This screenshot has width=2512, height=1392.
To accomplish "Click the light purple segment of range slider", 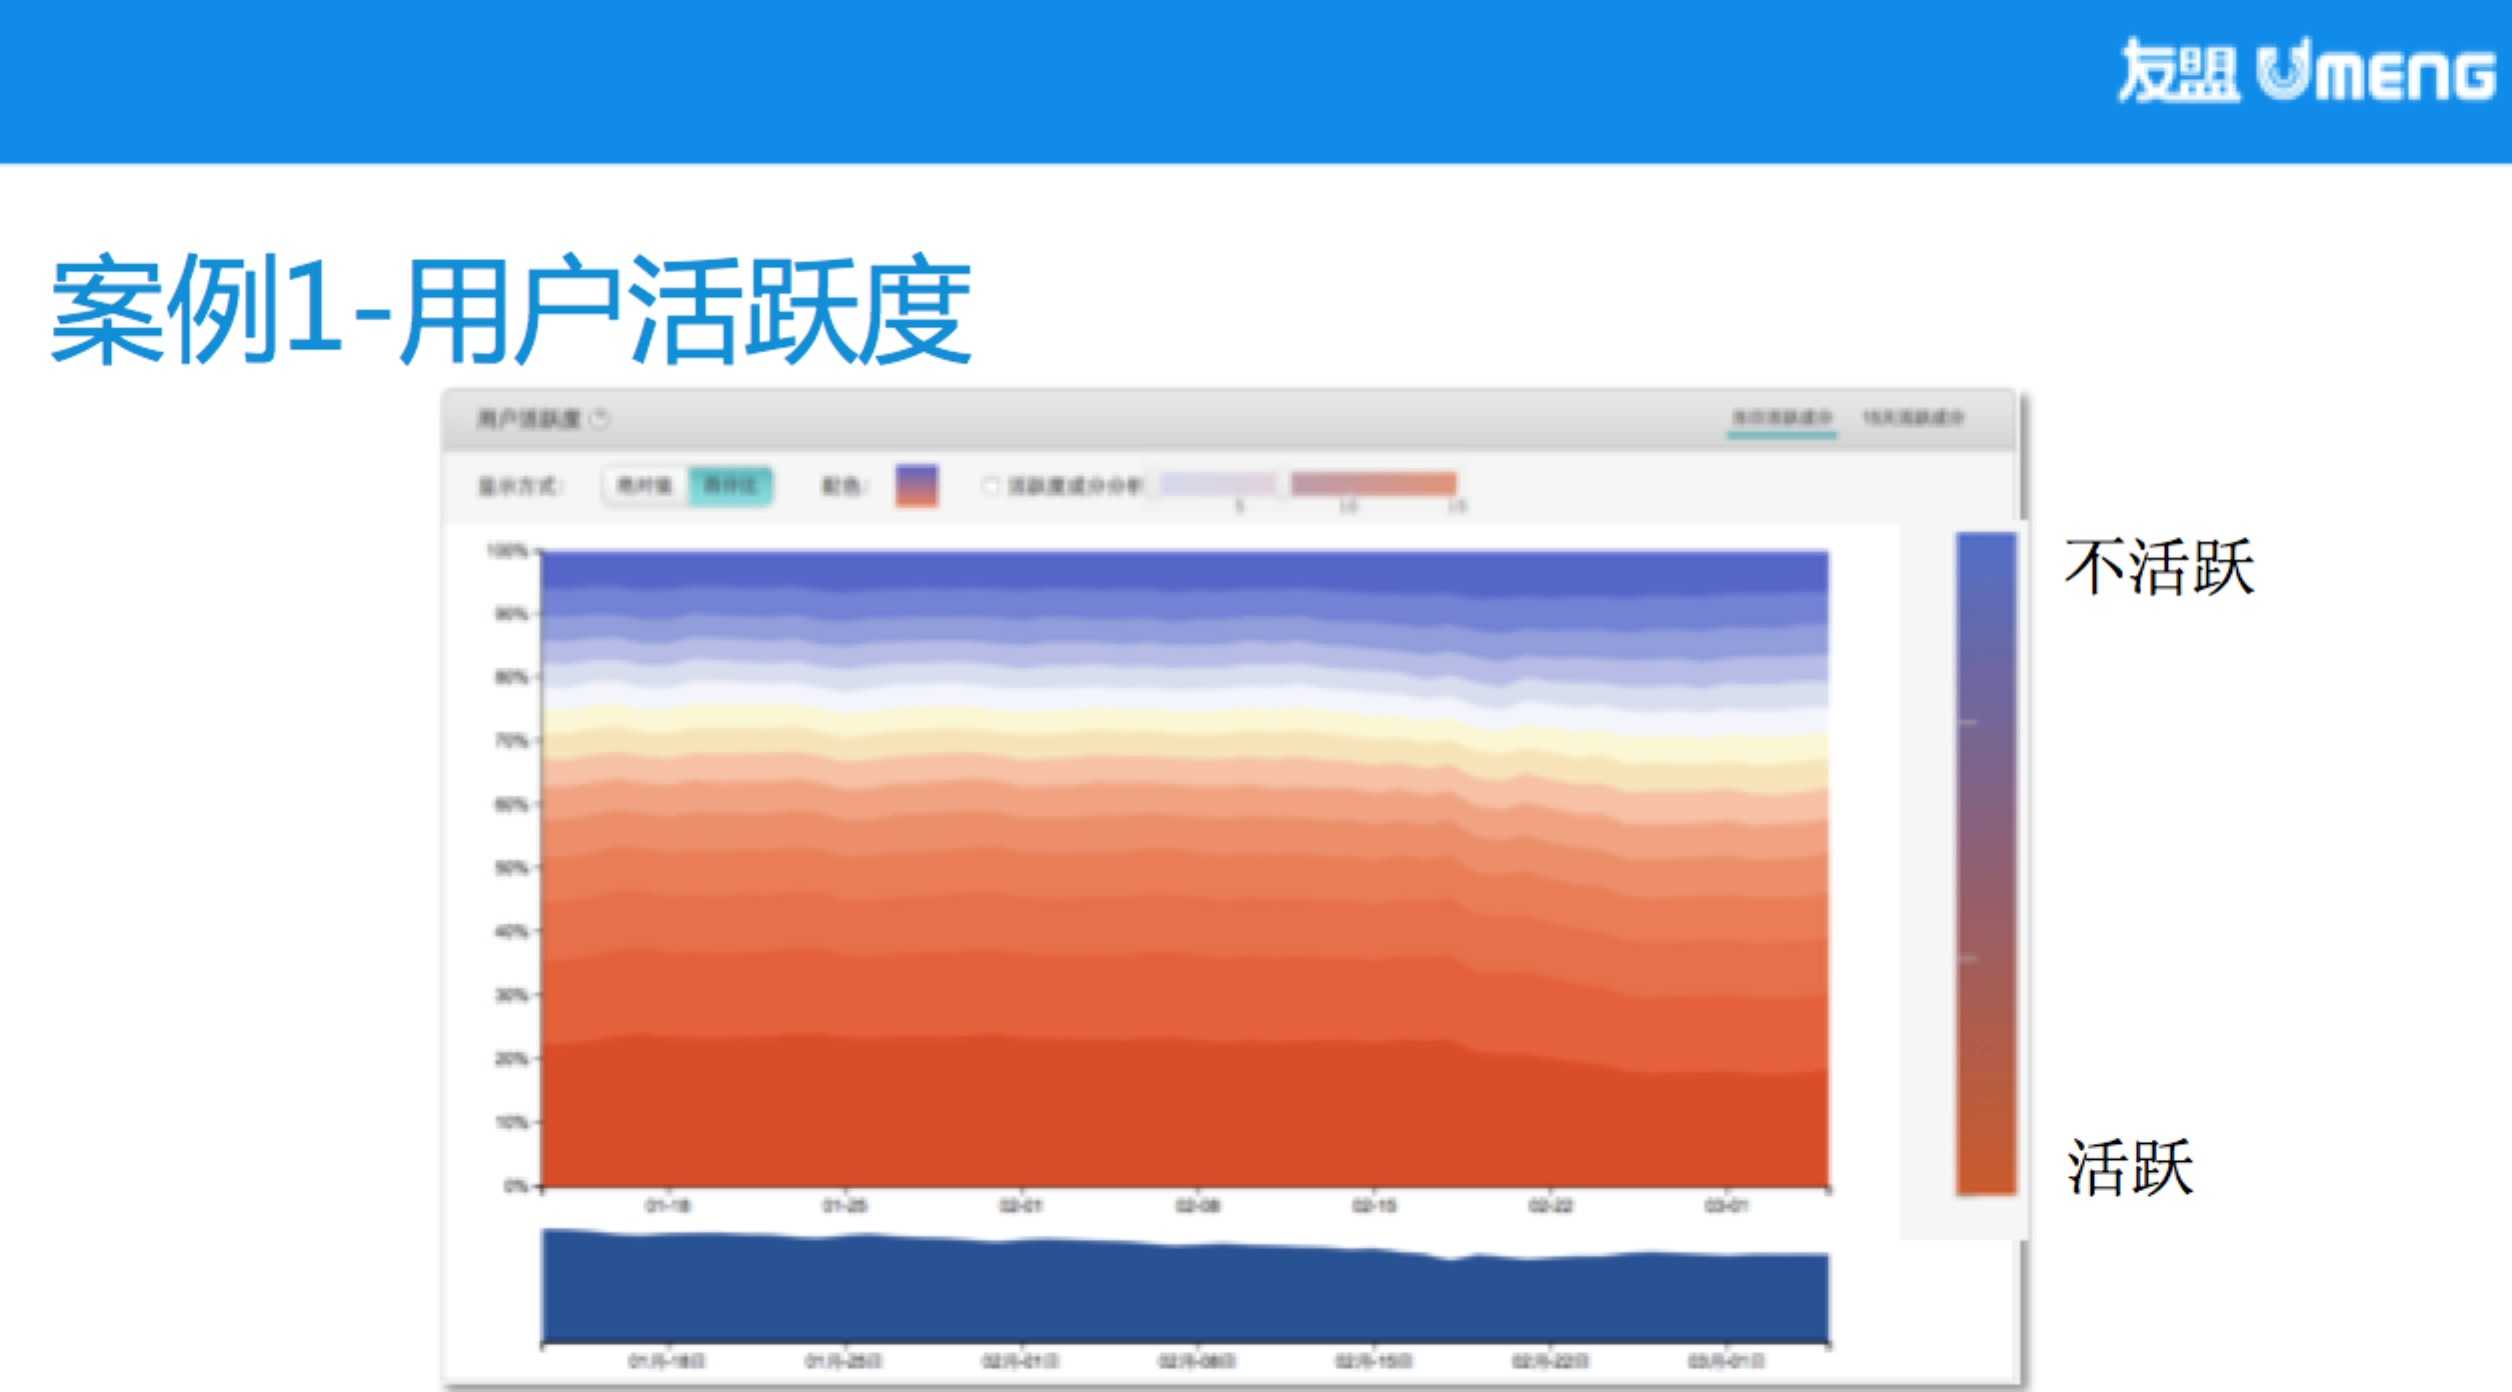I will [x=1218, y=485].
